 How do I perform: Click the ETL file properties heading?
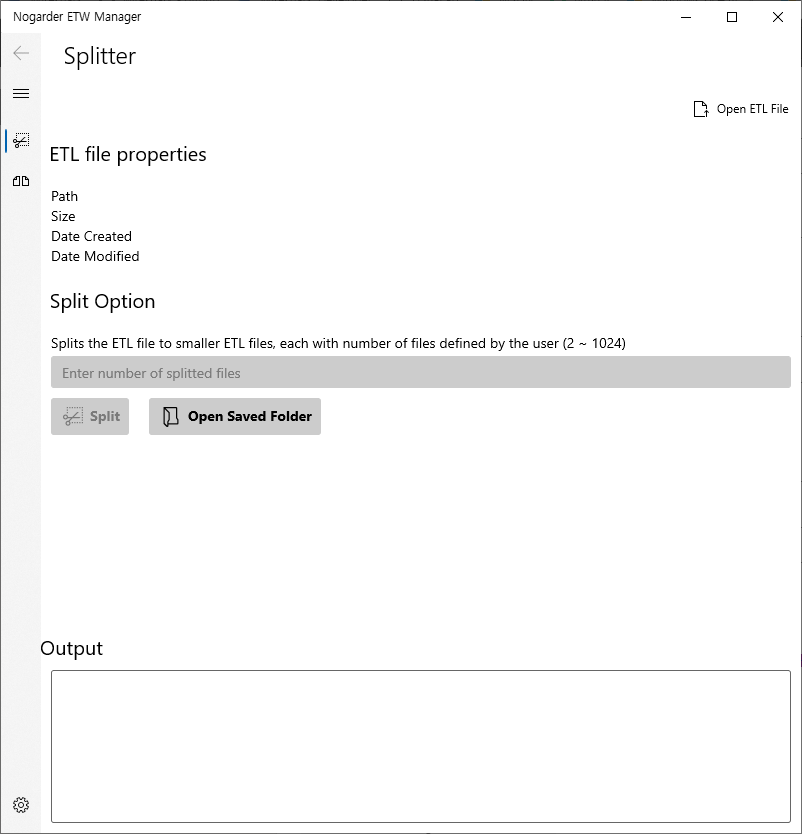click(x=128, y=155)
